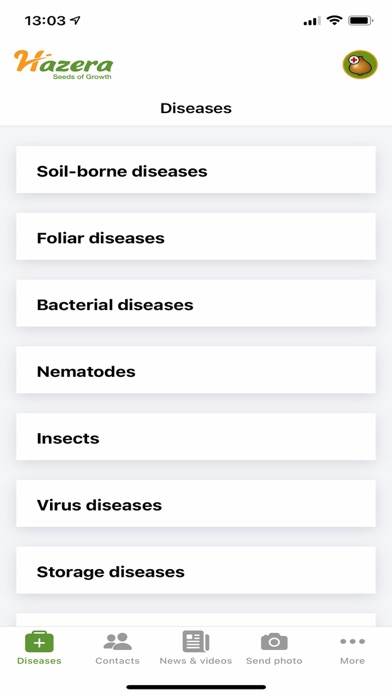392x696 pixels.
Task: Choose the Nematodes category
Action: click(196, 370)
